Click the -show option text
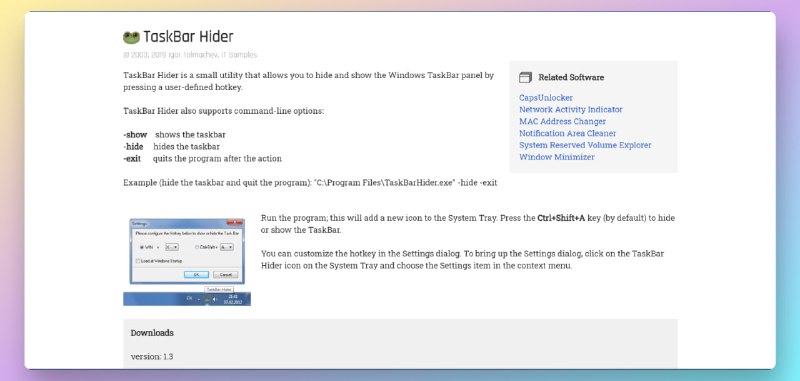Image resolution: width=800 pixels, height=381 pixels. pyautogui.click(x=135, y=135)
